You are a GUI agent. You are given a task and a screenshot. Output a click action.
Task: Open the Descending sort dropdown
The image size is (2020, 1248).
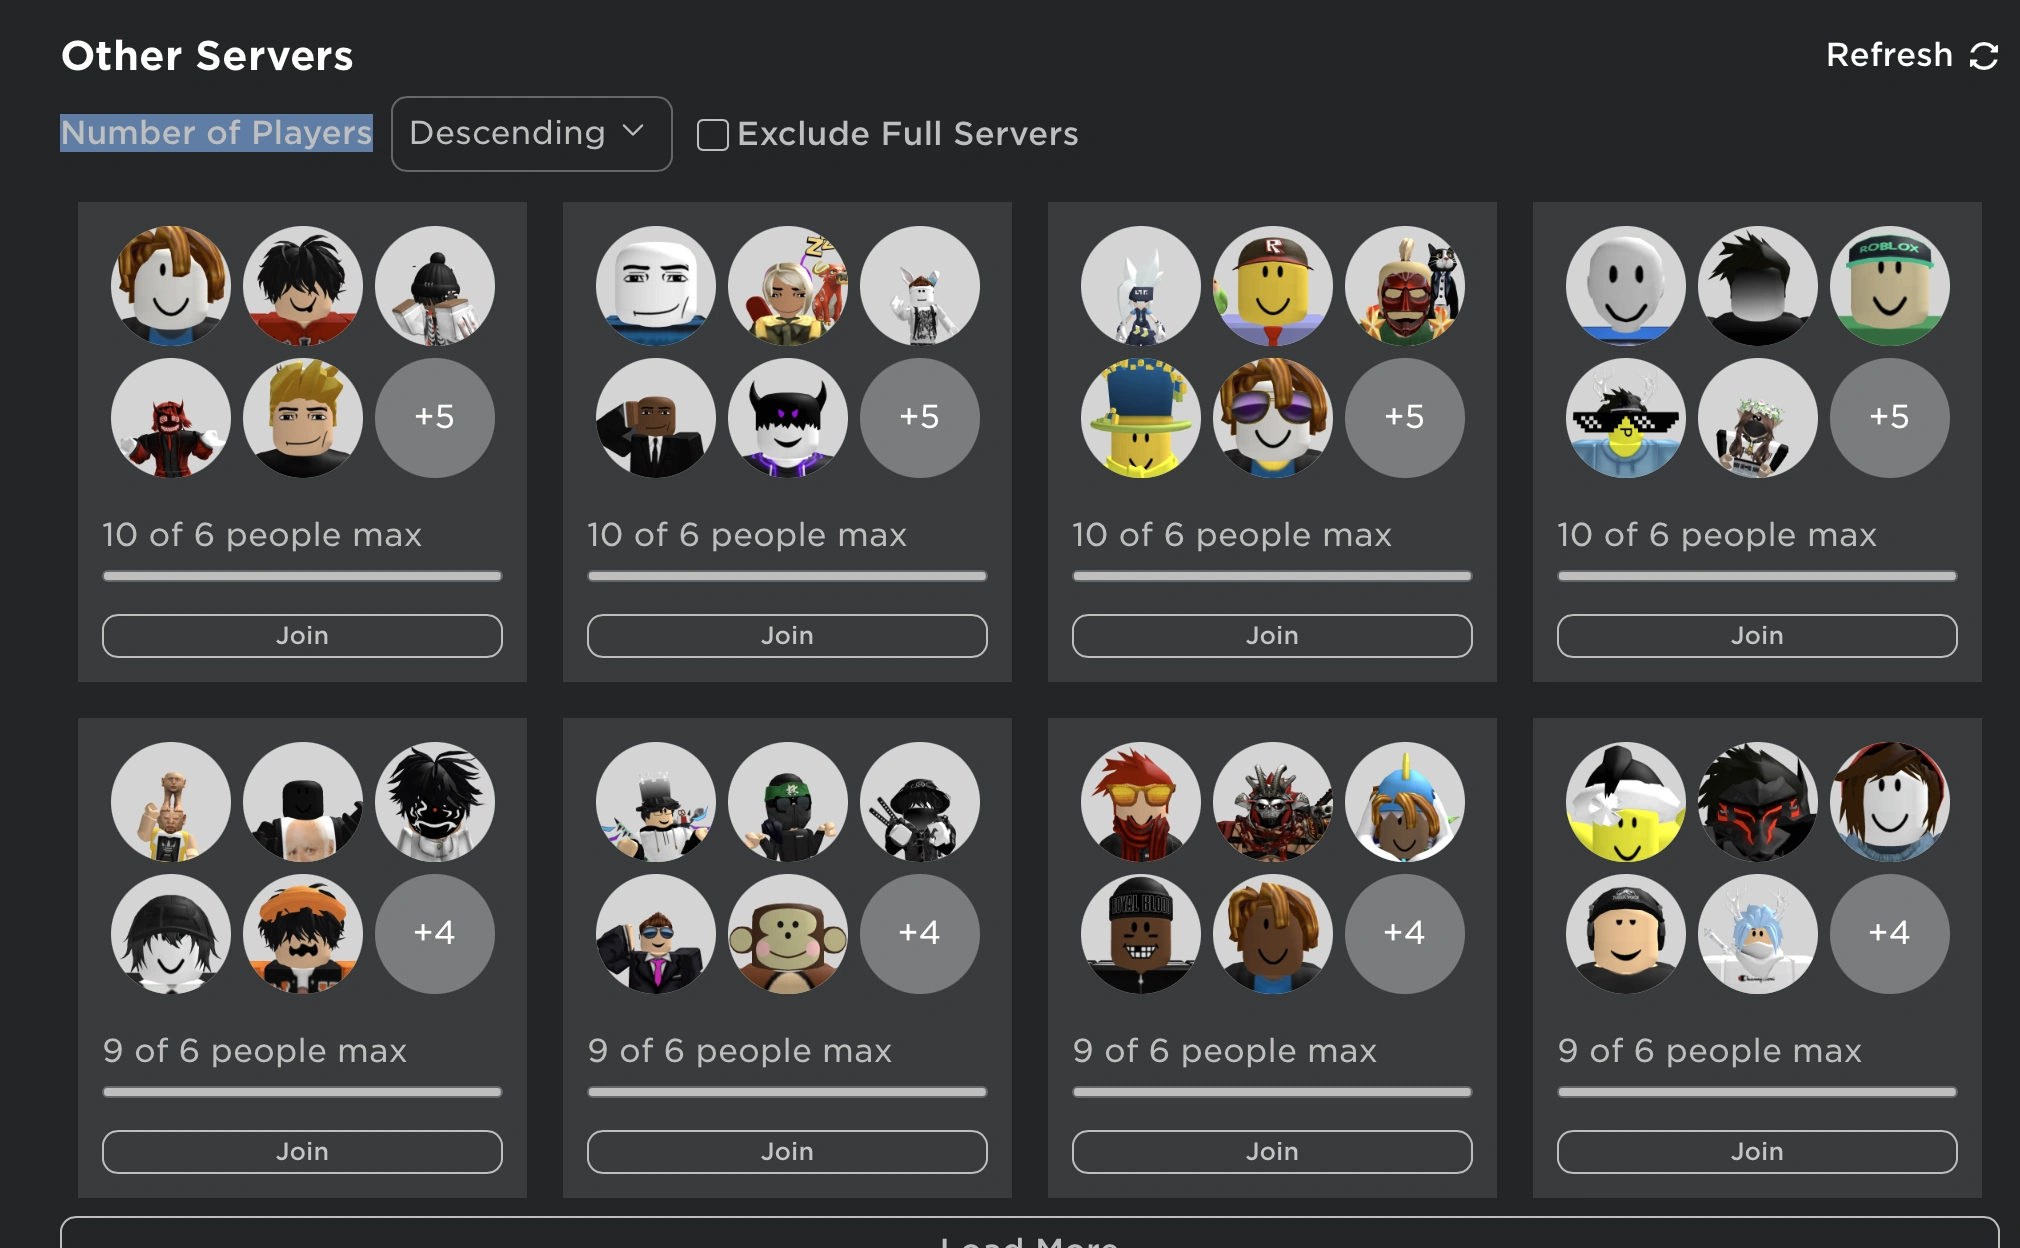pos(531,133)
